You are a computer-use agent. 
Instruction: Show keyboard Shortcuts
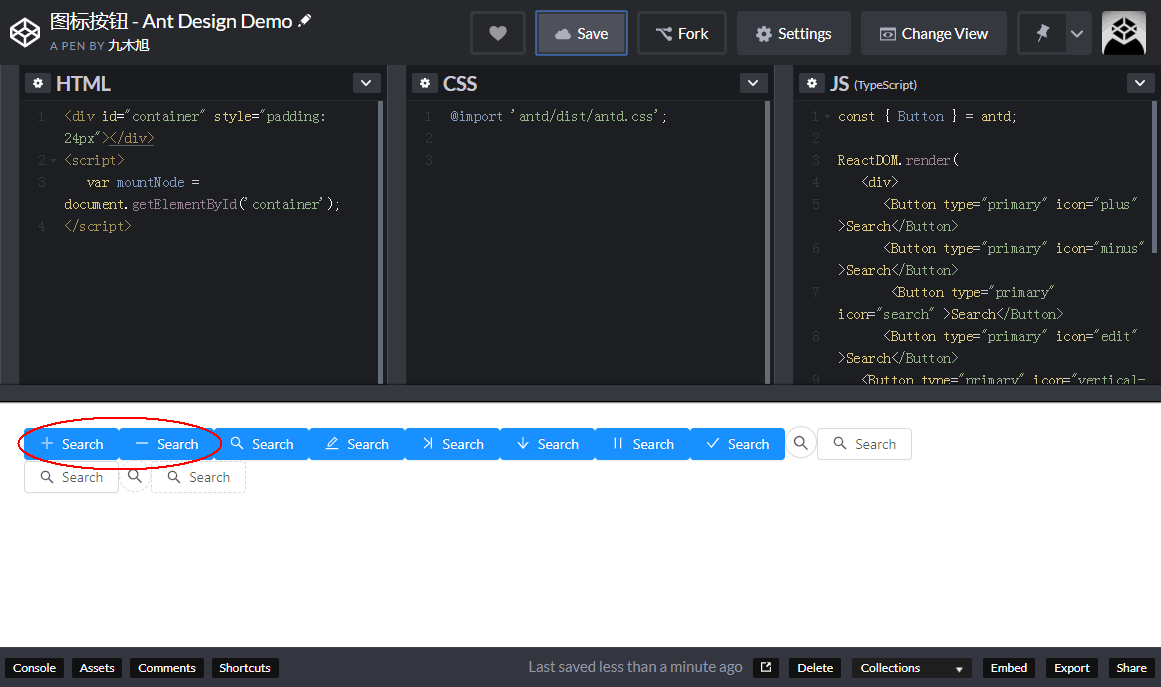(x=245, y=668)
